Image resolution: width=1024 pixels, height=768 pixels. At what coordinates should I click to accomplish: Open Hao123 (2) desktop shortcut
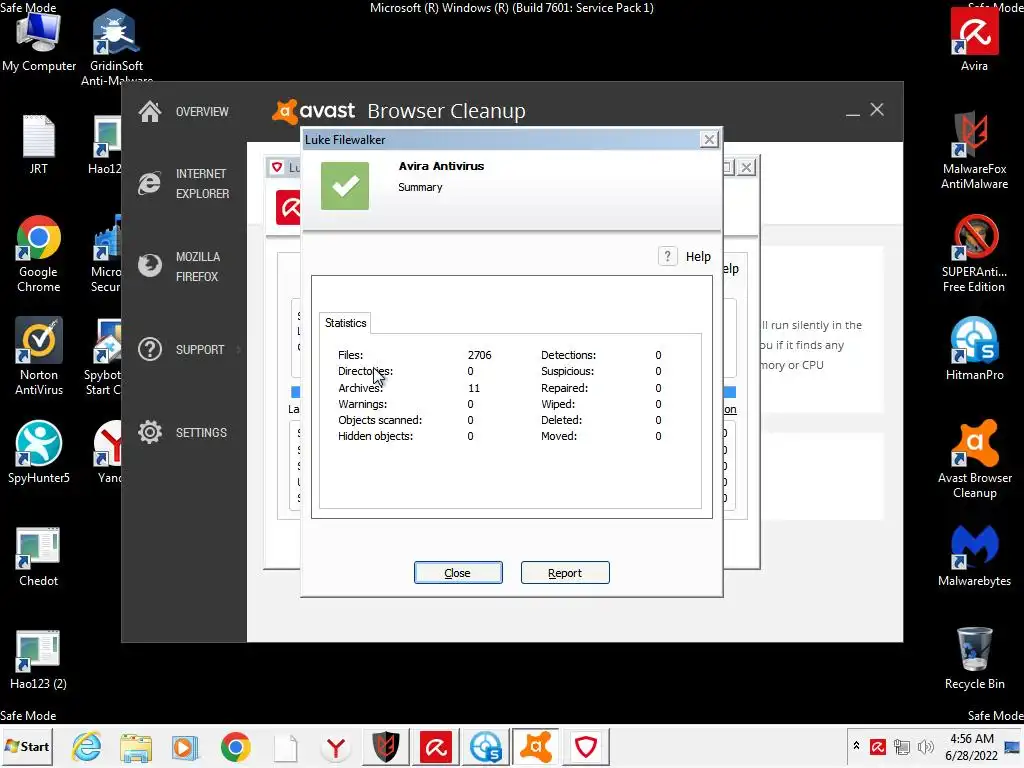[39, 660]
